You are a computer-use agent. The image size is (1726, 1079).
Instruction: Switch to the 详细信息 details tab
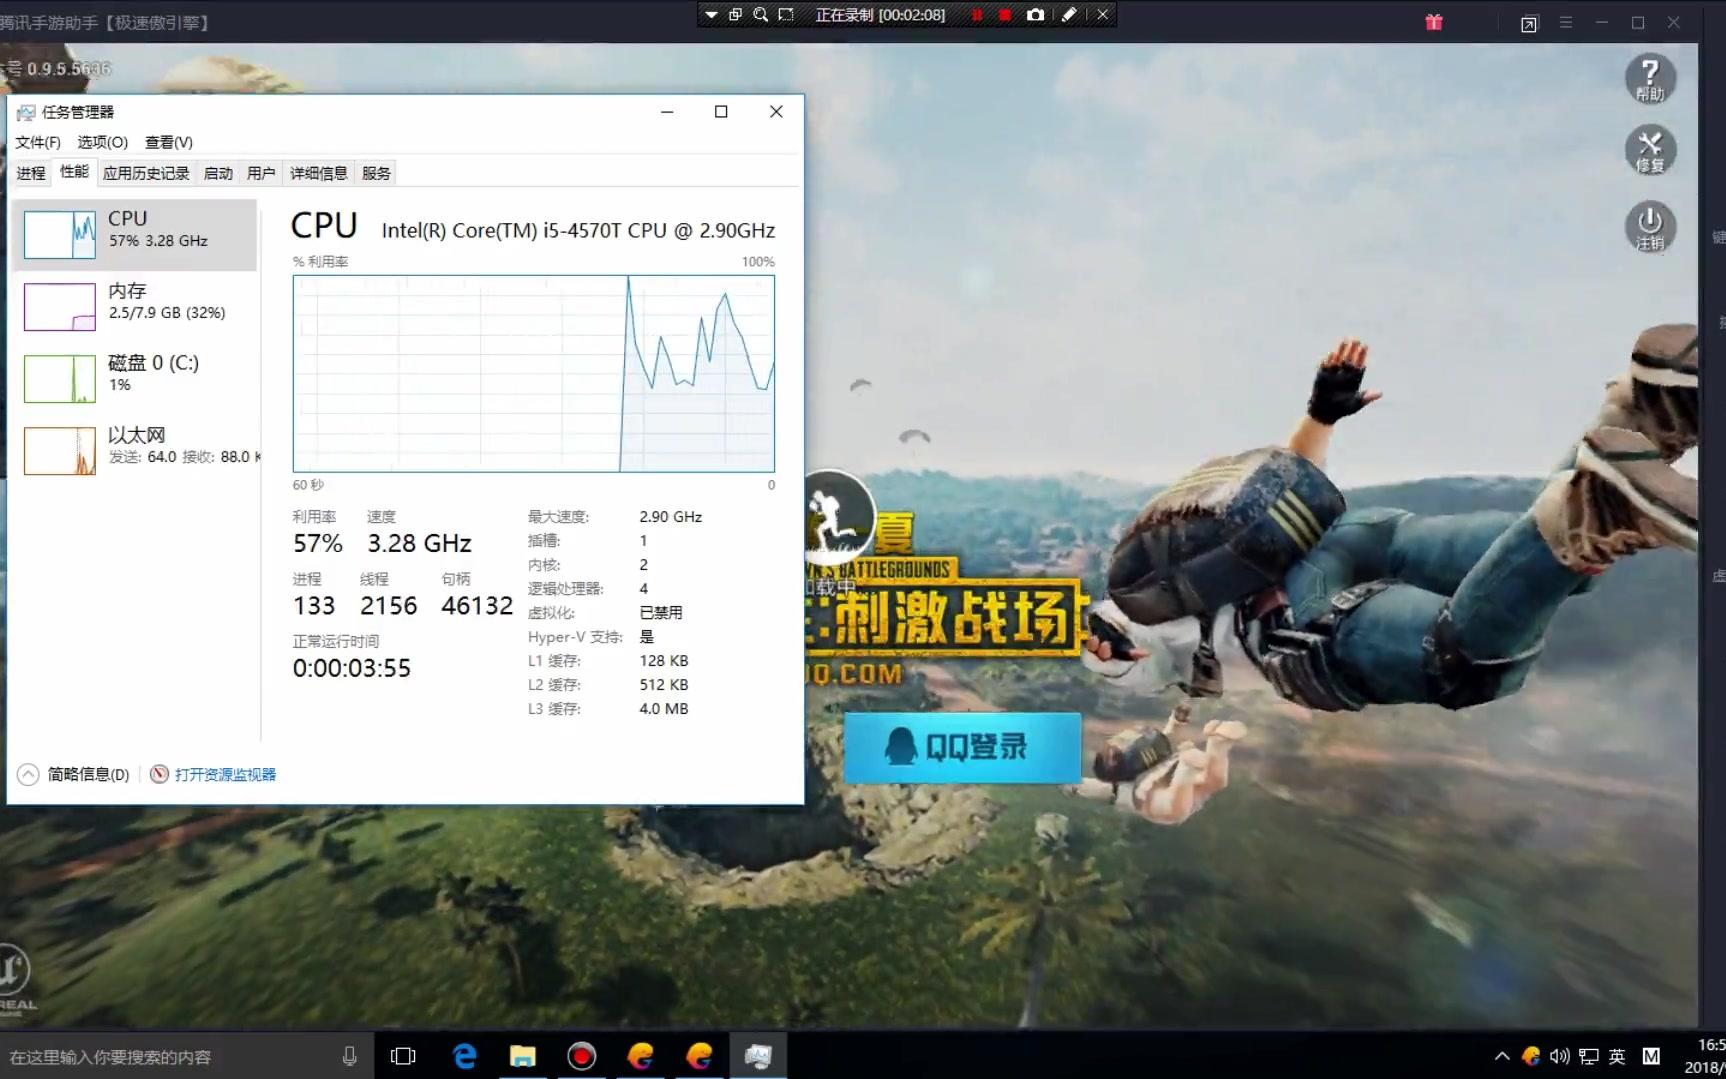318,173
